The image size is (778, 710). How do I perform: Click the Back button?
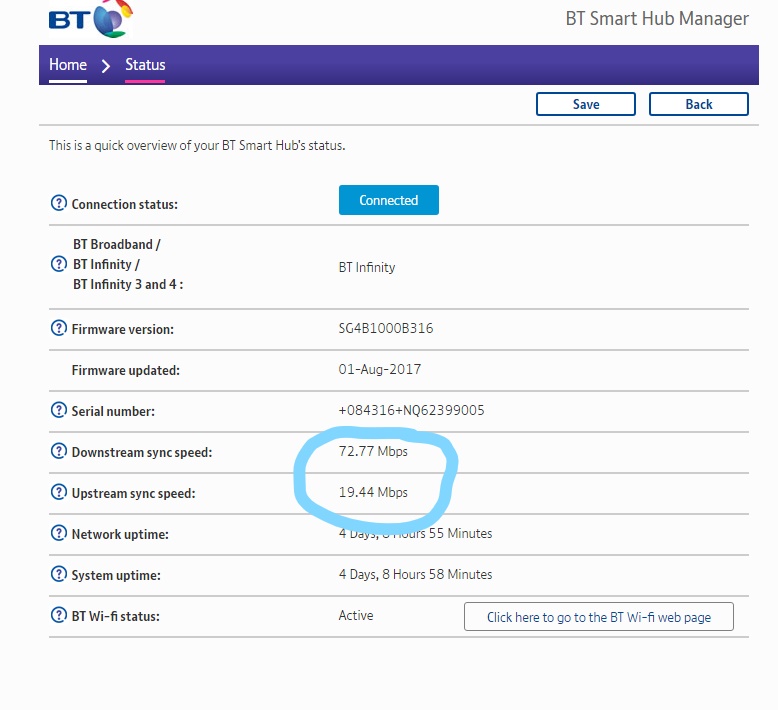pos(699,104)
